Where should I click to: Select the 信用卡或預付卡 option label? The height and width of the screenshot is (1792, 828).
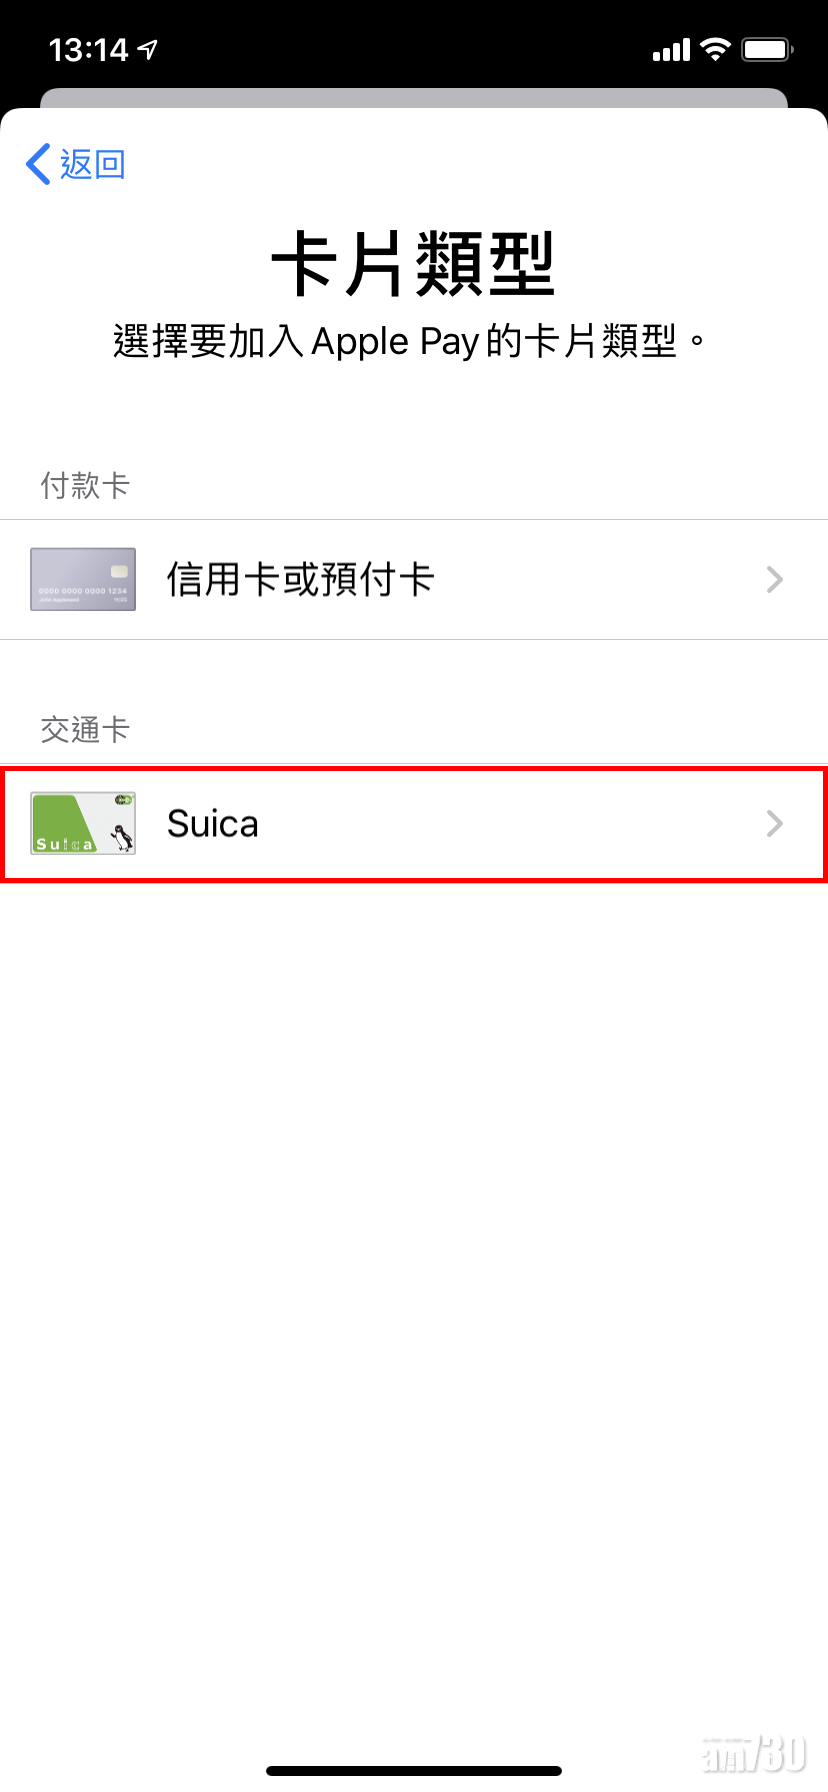pyautogui.click(x=300, y=579)
